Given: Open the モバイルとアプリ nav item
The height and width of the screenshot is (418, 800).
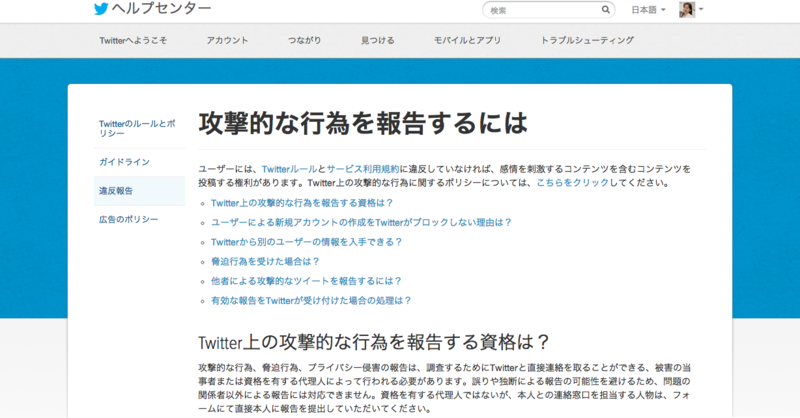Looking at the screenshot, I should pyautogui.click(x=467, y=40).
